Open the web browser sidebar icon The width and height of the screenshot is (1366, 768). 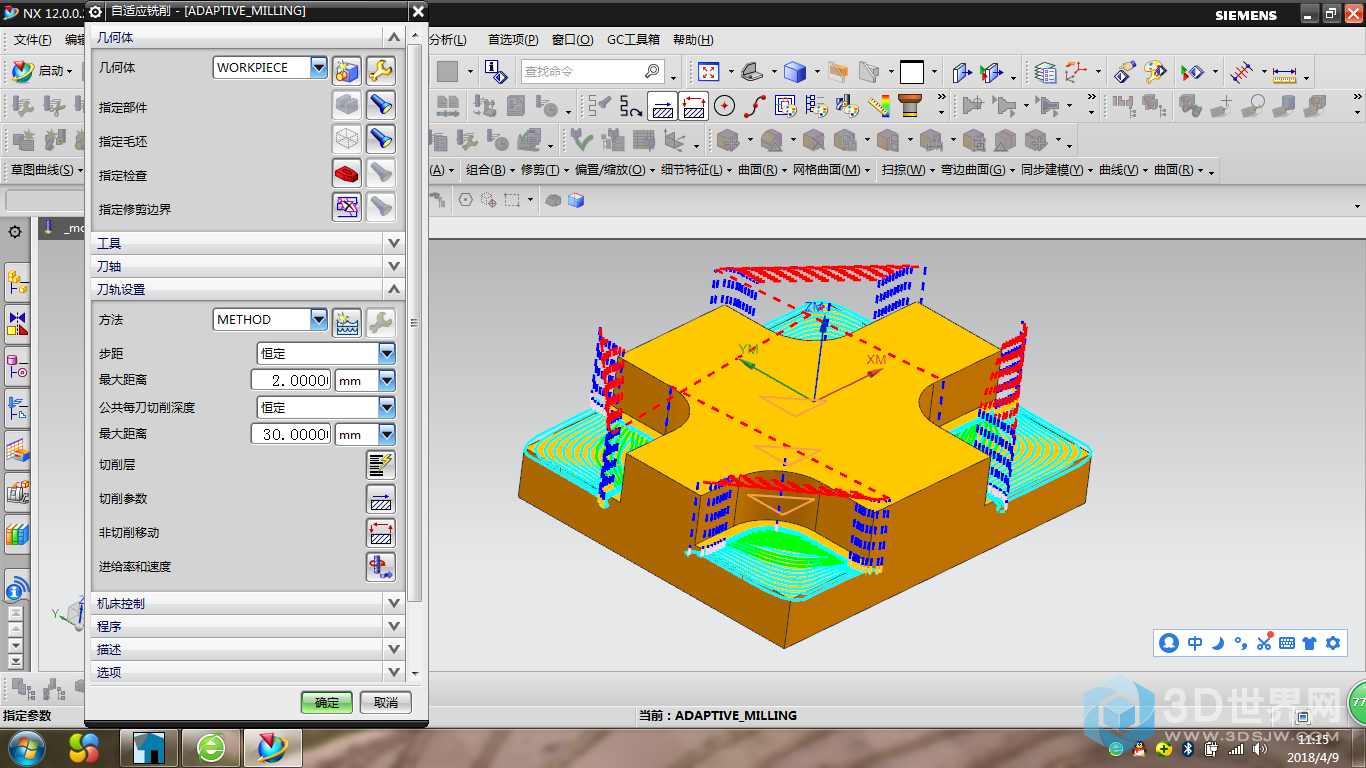(x=17, y=587)
